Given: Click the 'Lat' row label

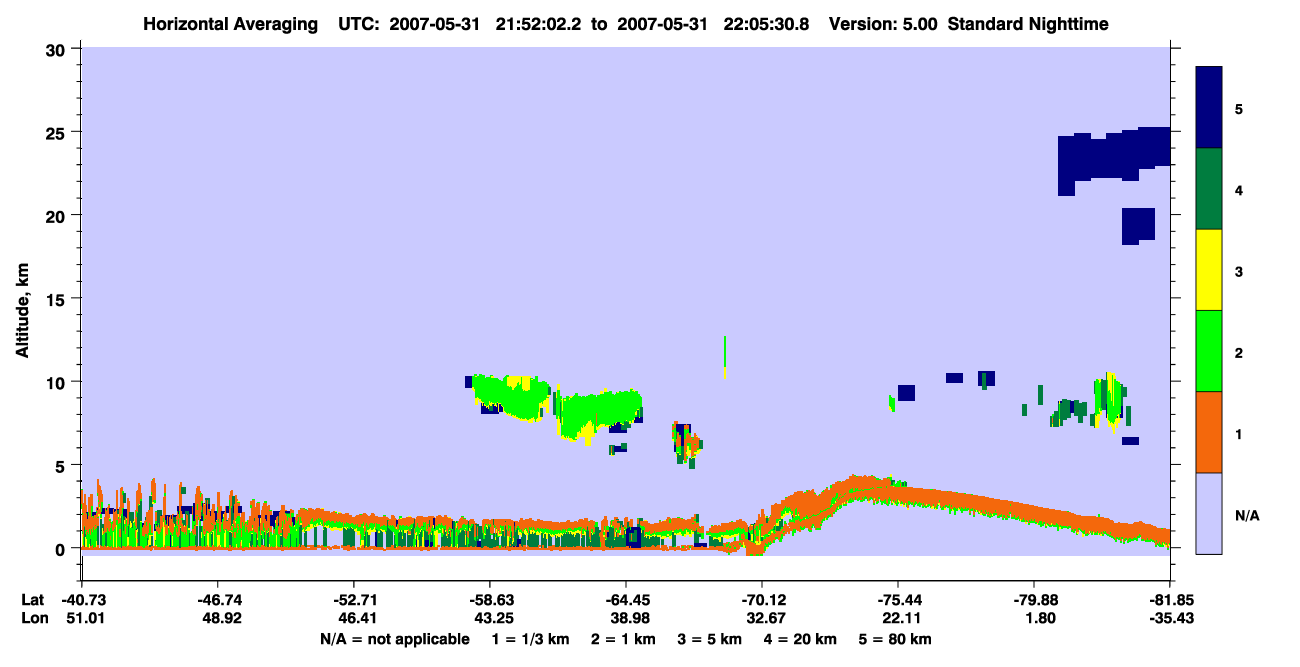Looking at the screenshot, I should click(32, 600).
